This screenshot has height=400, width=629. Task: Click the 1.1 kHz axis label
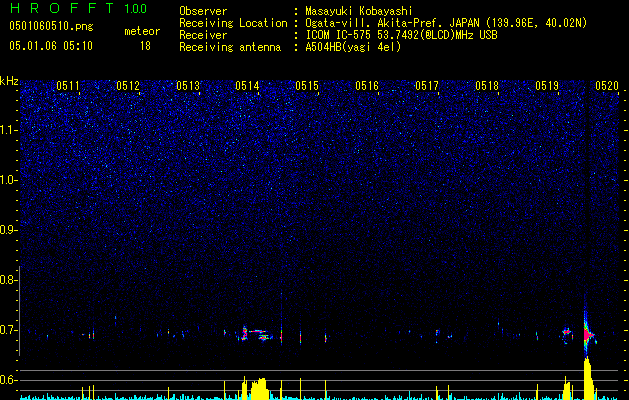click(8, 130)
